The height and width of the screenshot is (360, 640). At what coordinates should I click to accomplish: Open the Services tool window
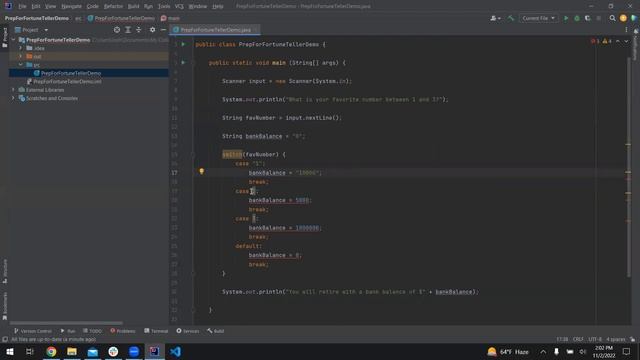pyautogui.click(x=188, y=331)
